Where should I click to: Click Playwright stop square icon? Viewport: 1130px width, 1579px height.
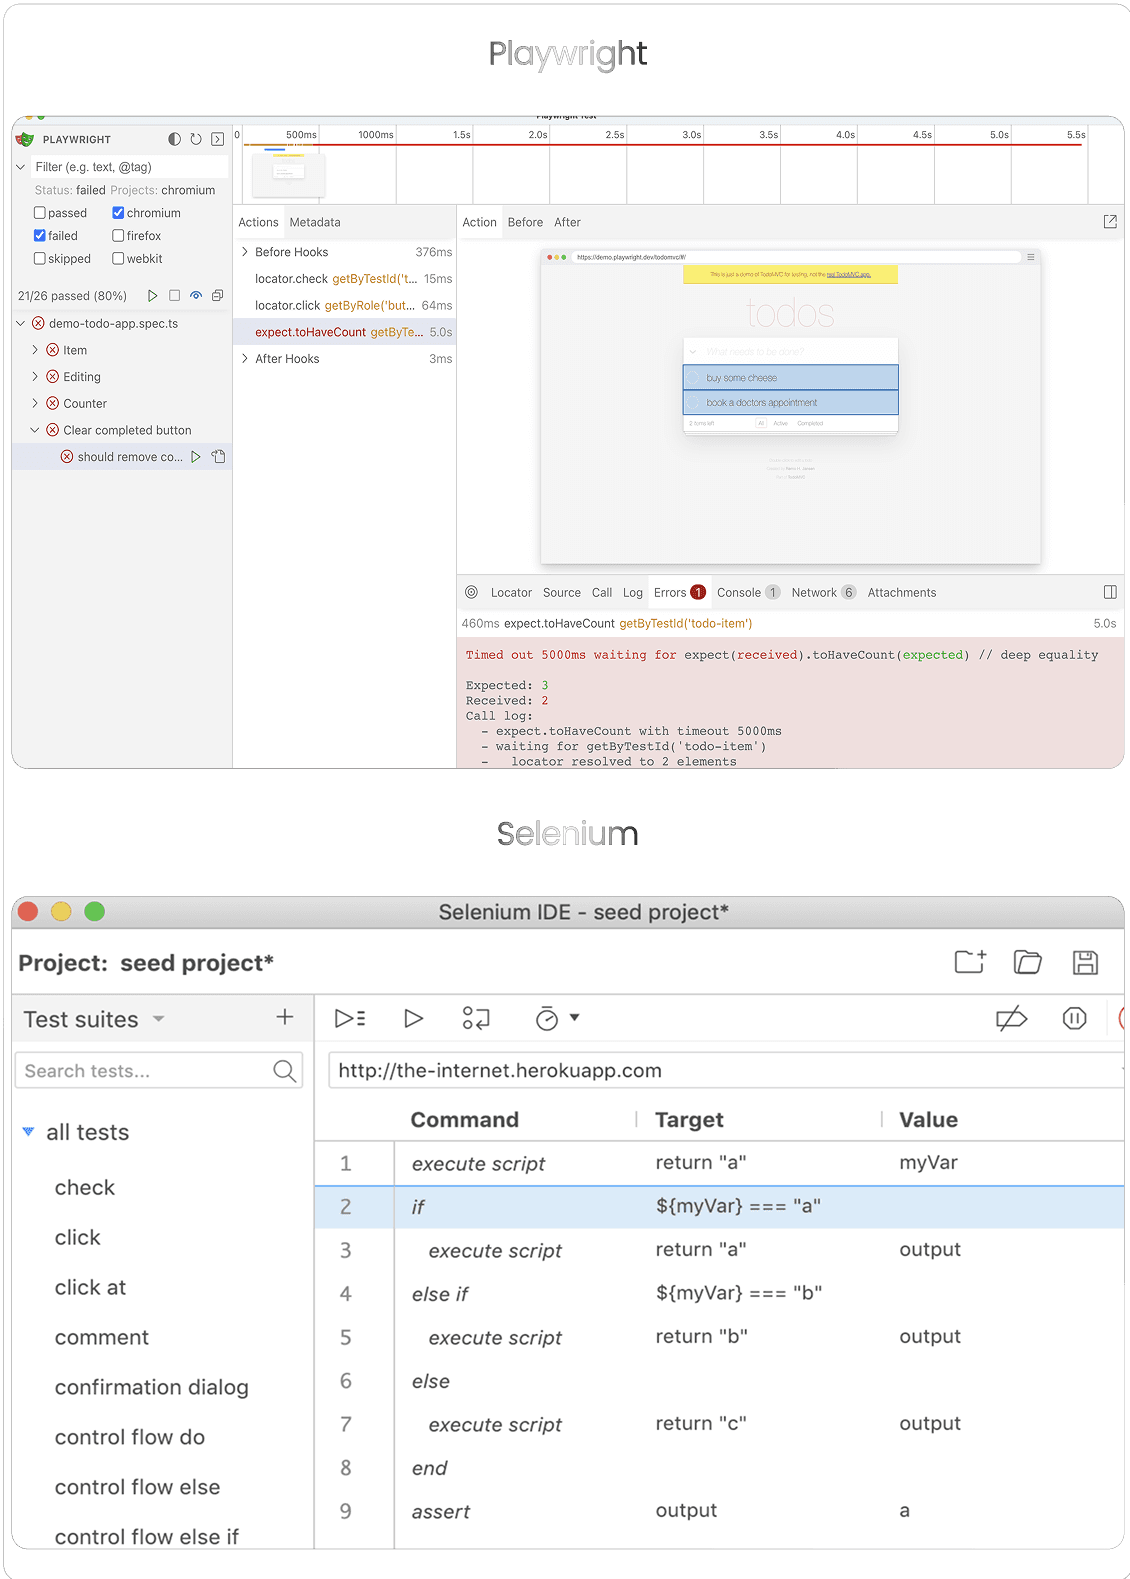(x=174, y=296)
